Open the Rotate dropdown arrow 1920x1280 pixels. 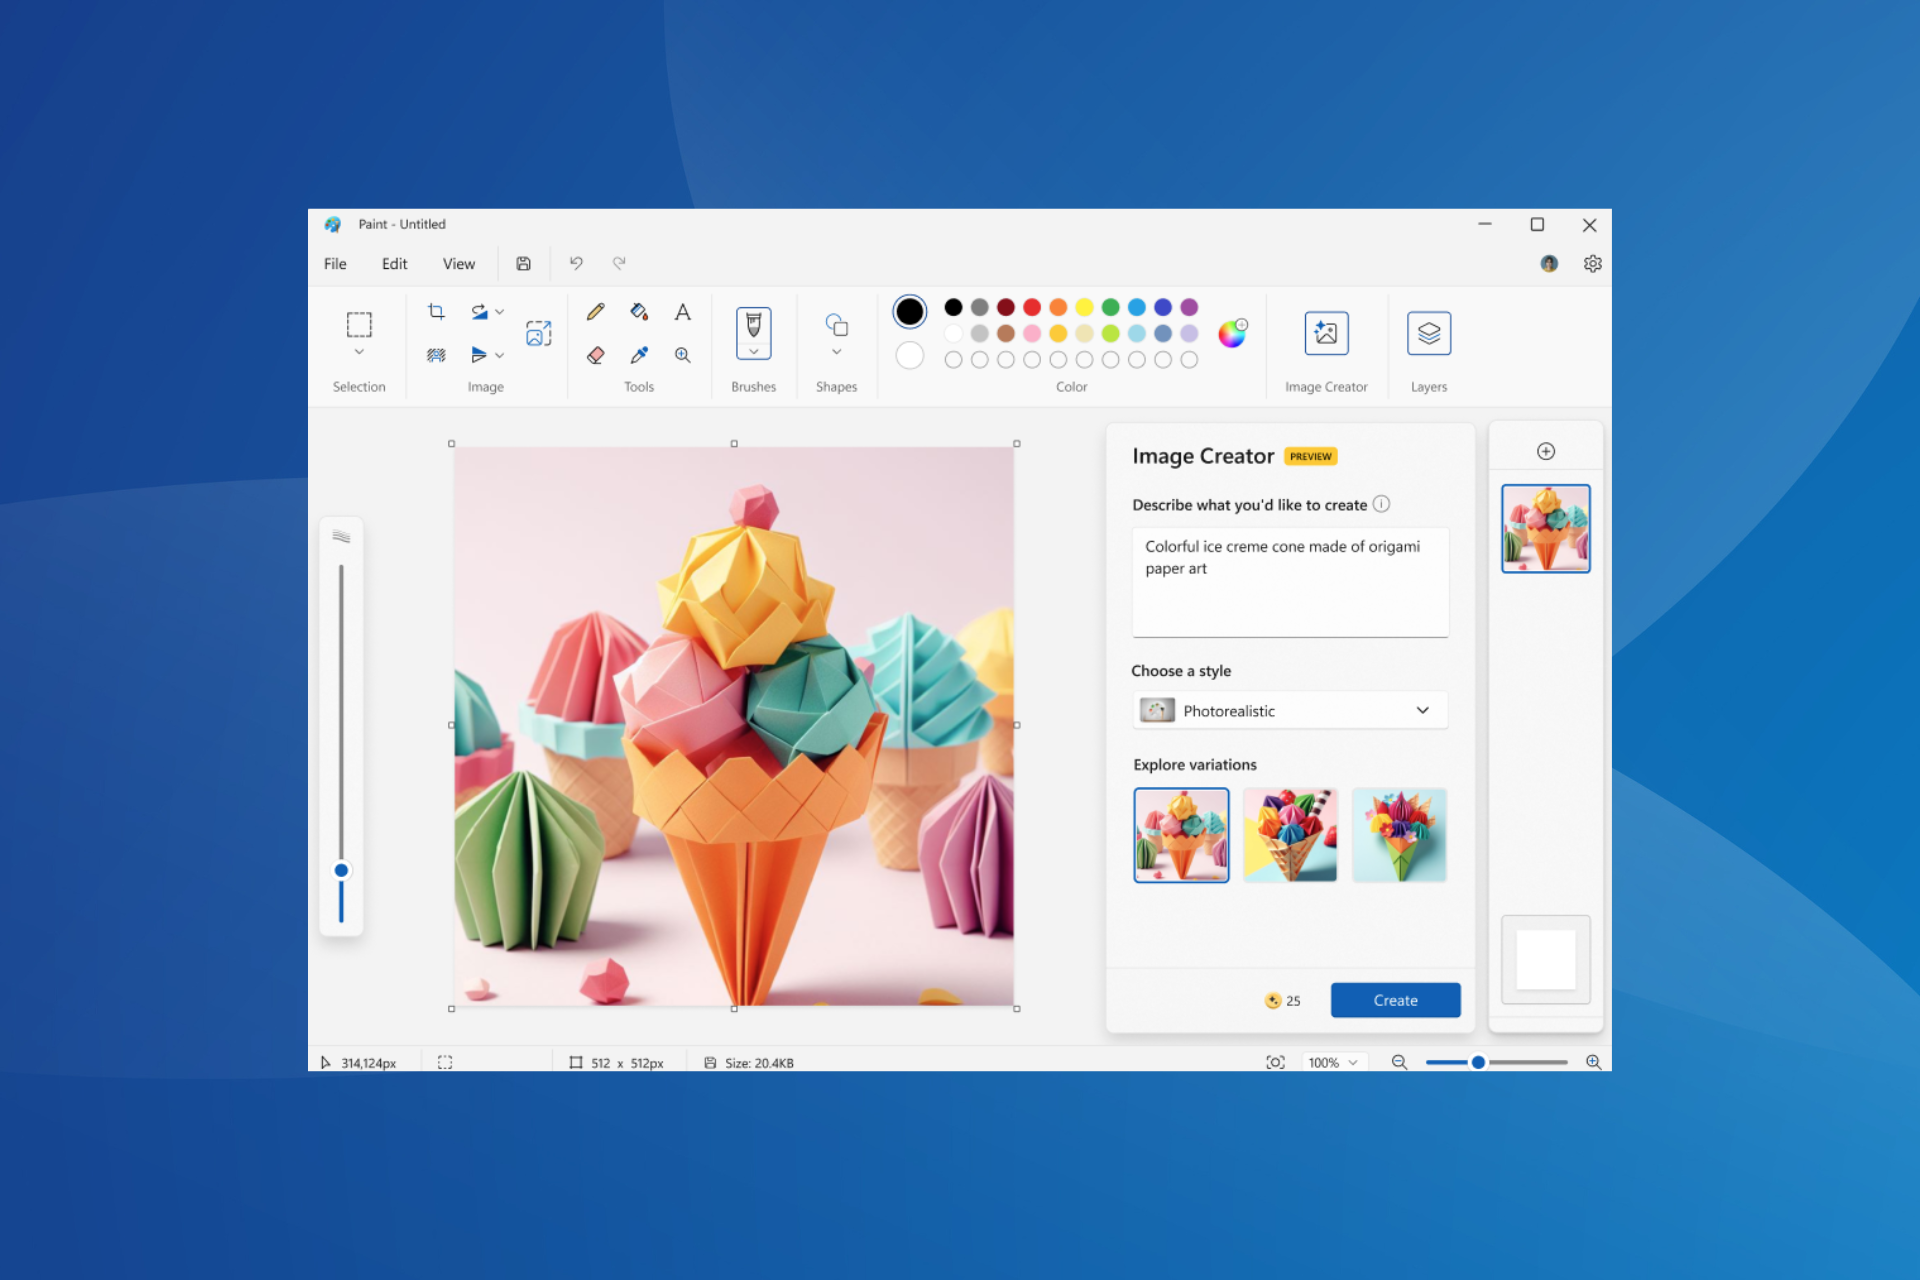[500, 312]
